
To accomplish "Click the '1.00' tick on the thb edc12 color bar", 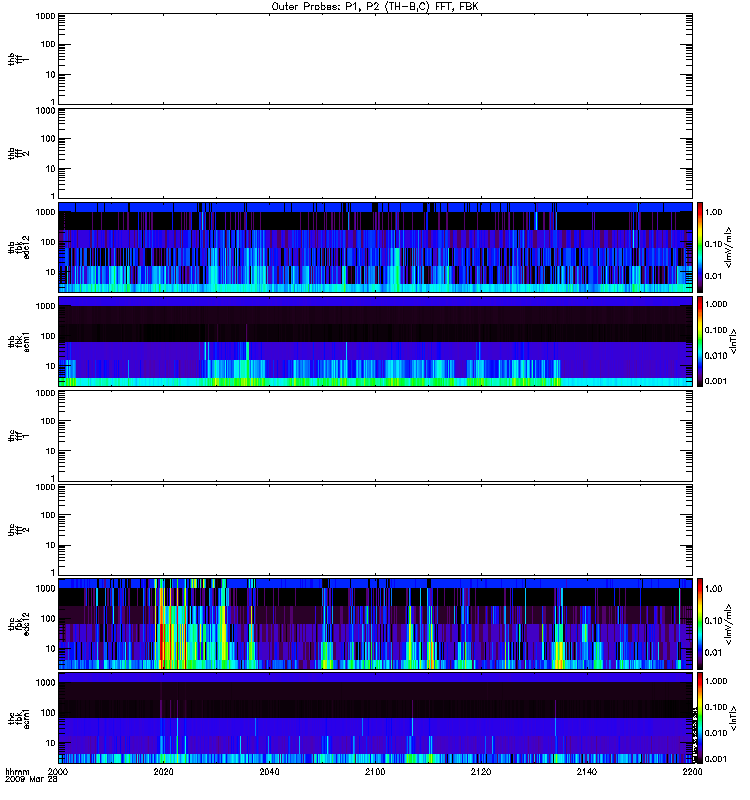I will coord(713,212).
